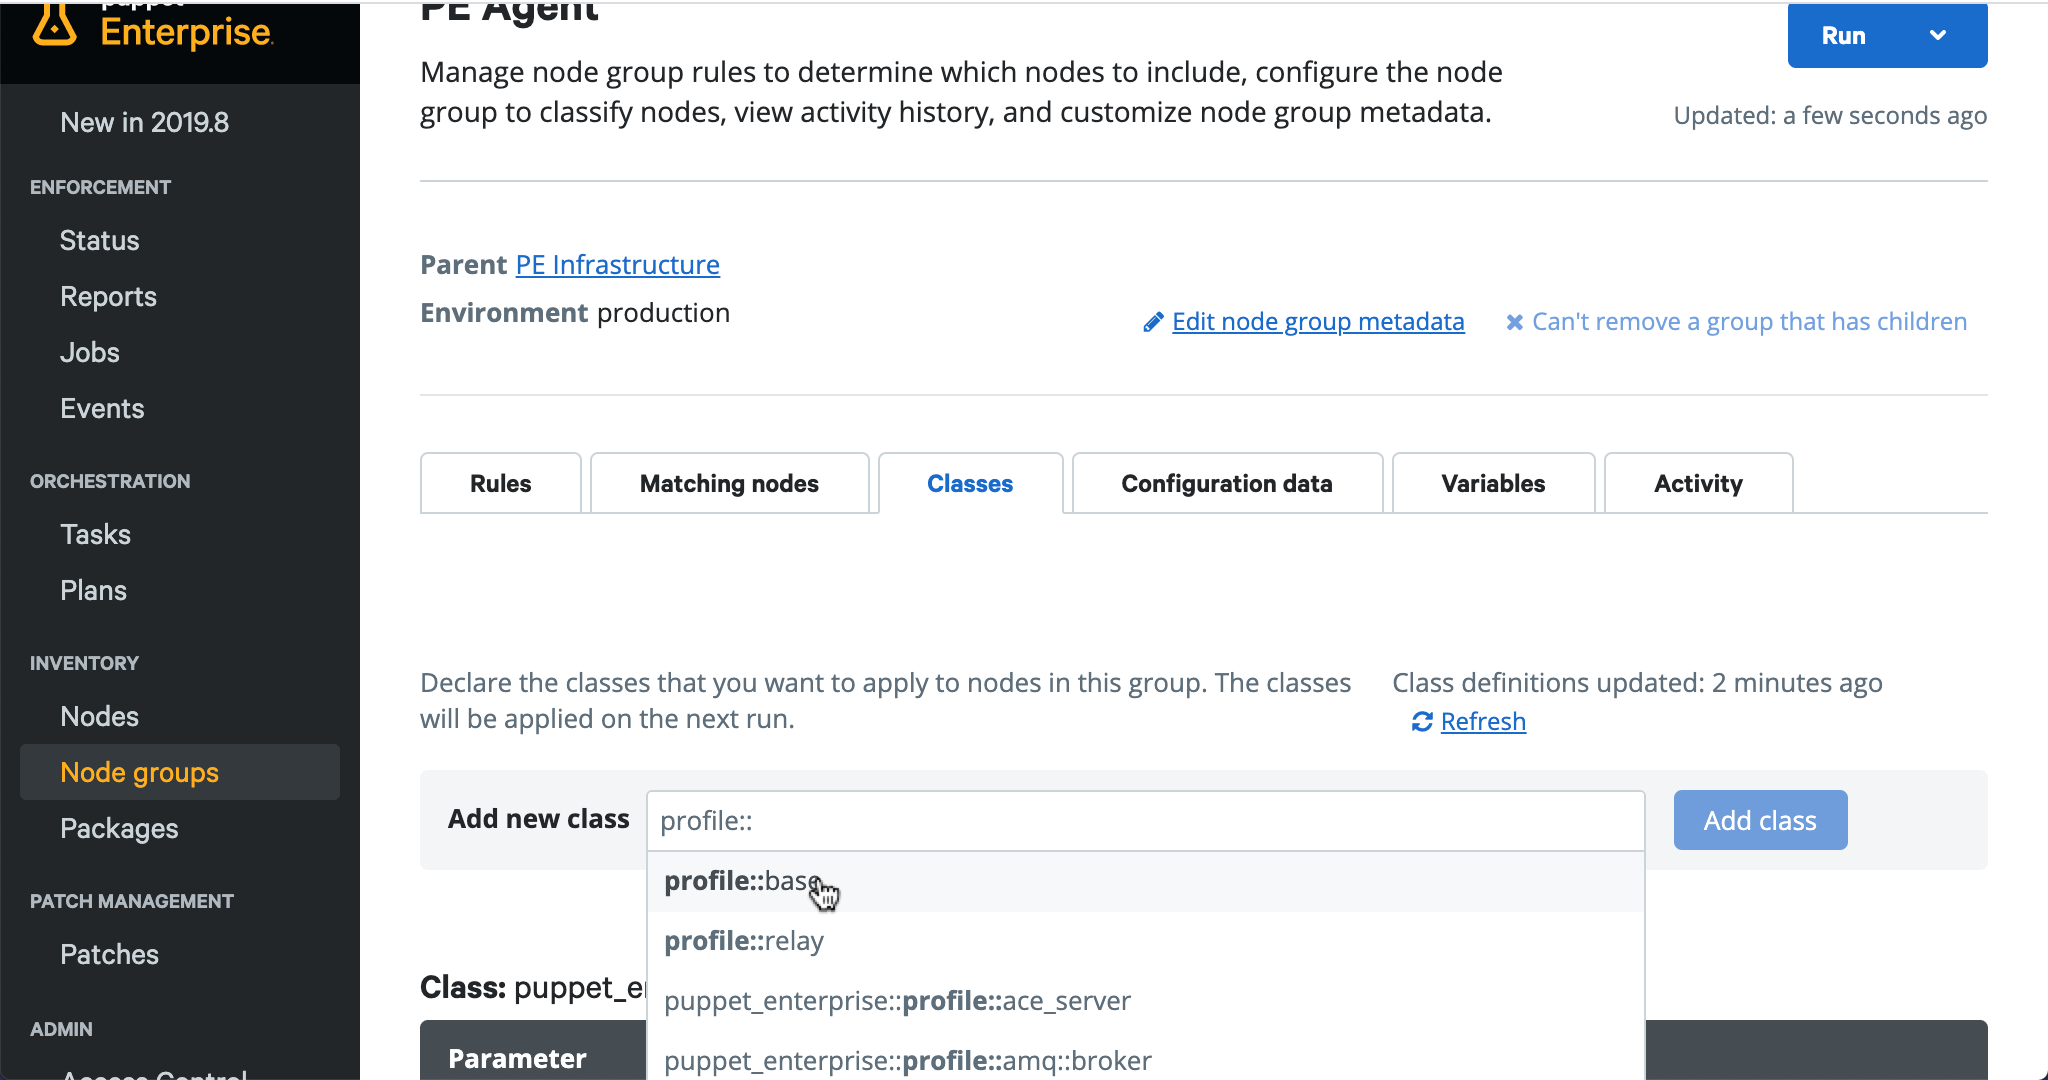Navigate to Reports in the sidebar
This screenshot has width=2048, height=1080.
[107, 296]
